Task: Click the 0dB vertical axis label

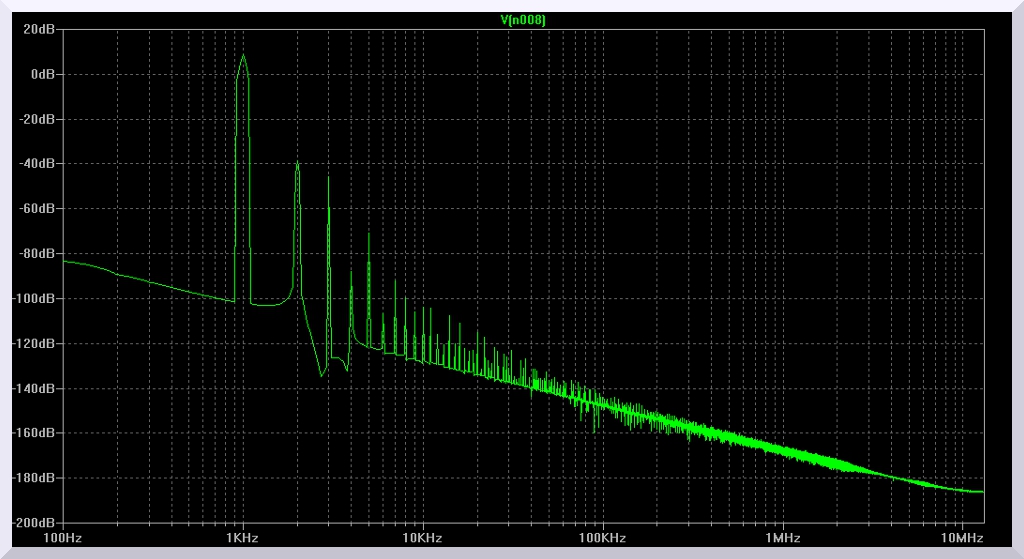Action: 43,74
